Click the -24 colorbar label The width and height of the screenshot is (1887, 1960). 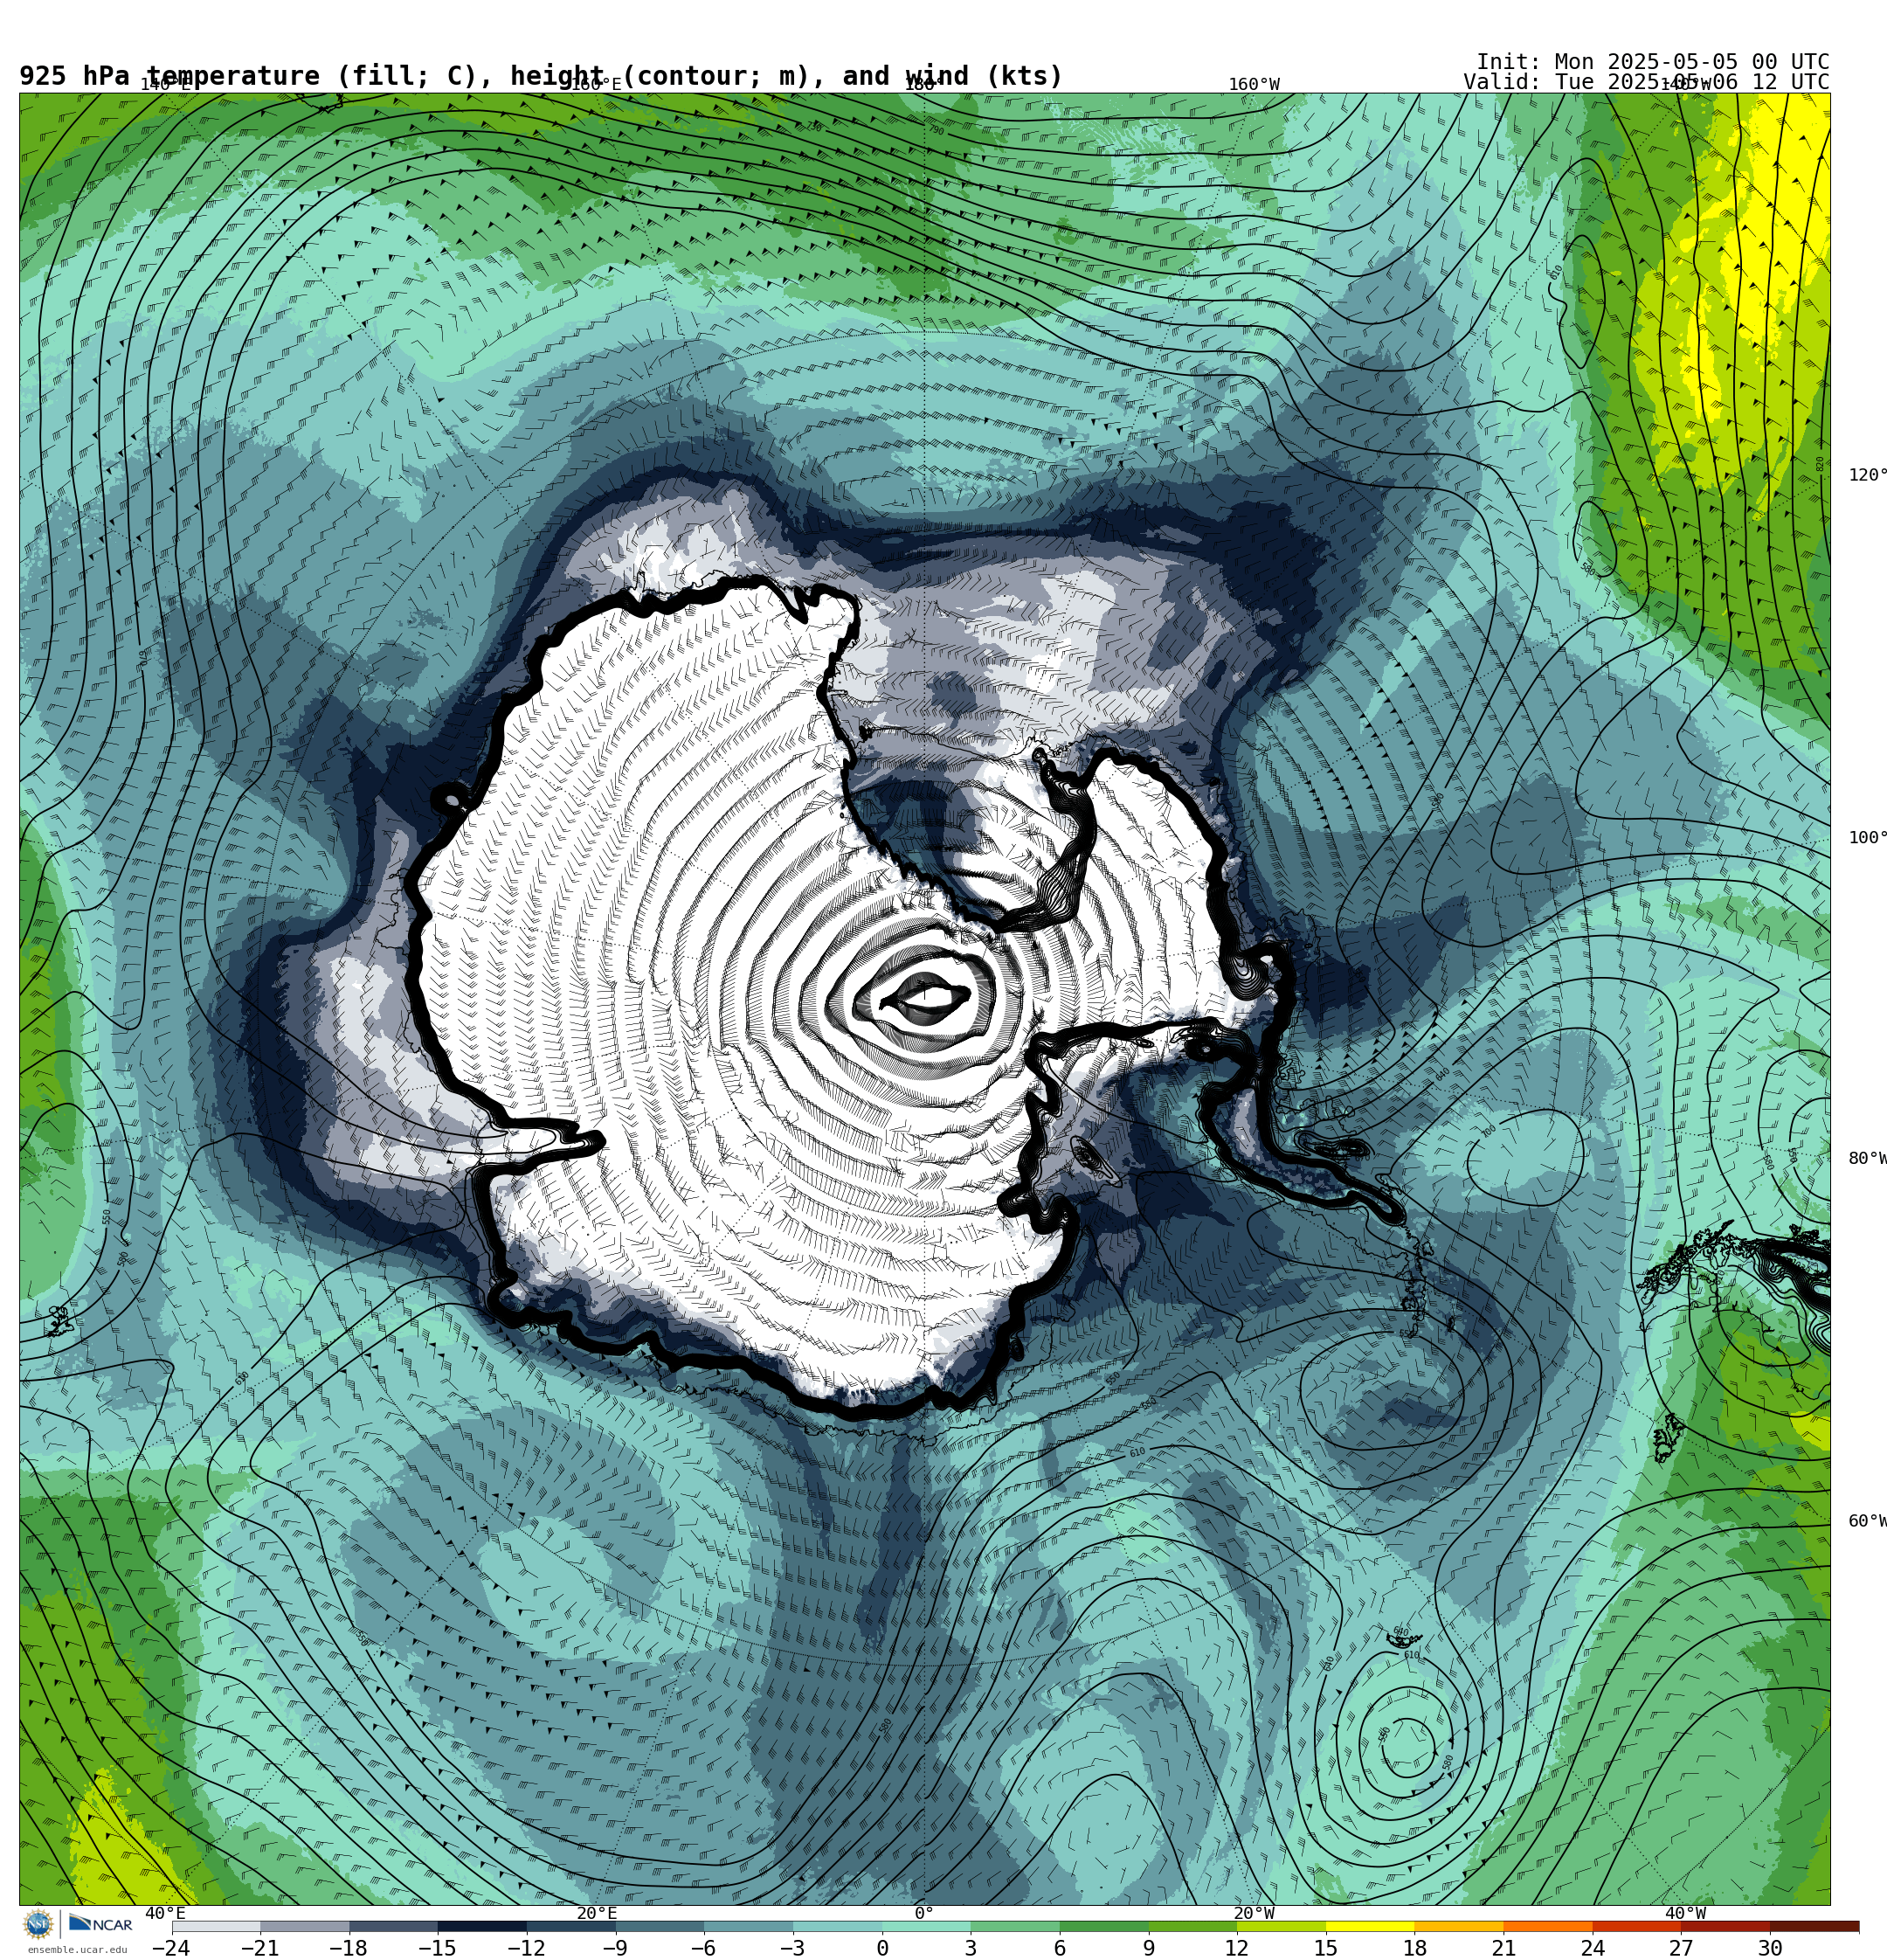(x=171, y=1948)
